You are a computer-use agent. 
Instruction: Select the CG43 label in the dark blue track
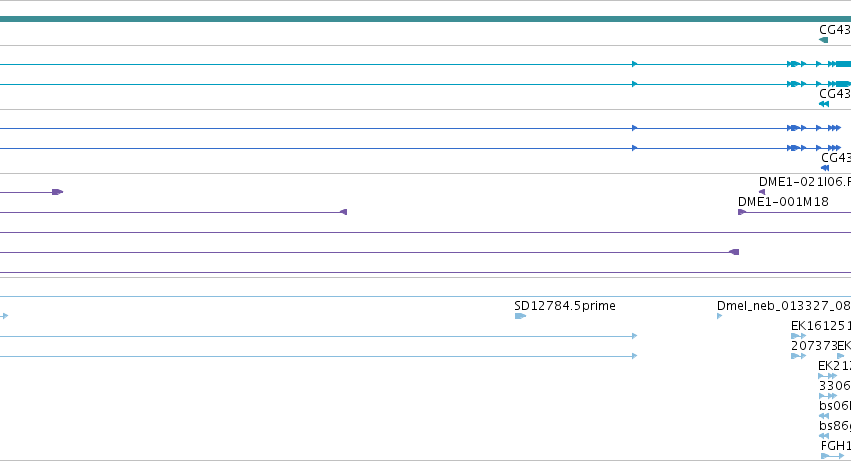pos(836,158)
